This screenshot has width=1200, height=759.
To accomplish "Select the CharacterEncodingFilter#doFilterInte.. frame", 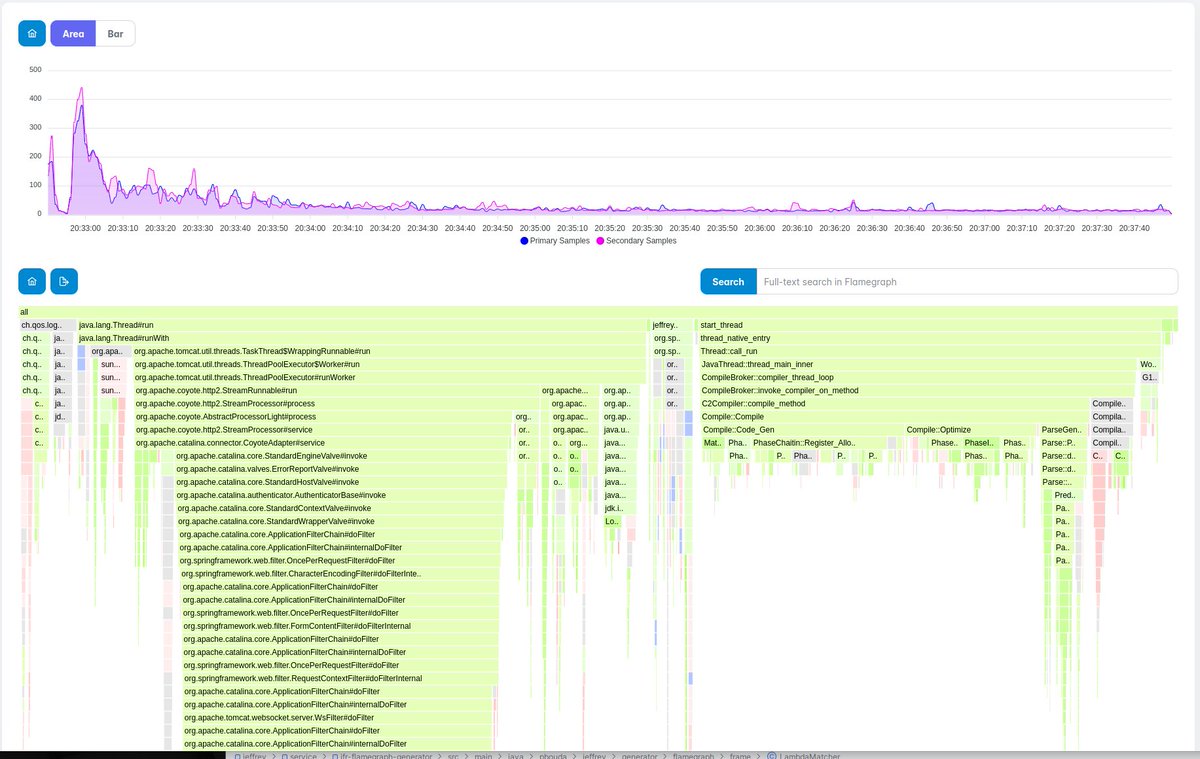I will point(340,573).
